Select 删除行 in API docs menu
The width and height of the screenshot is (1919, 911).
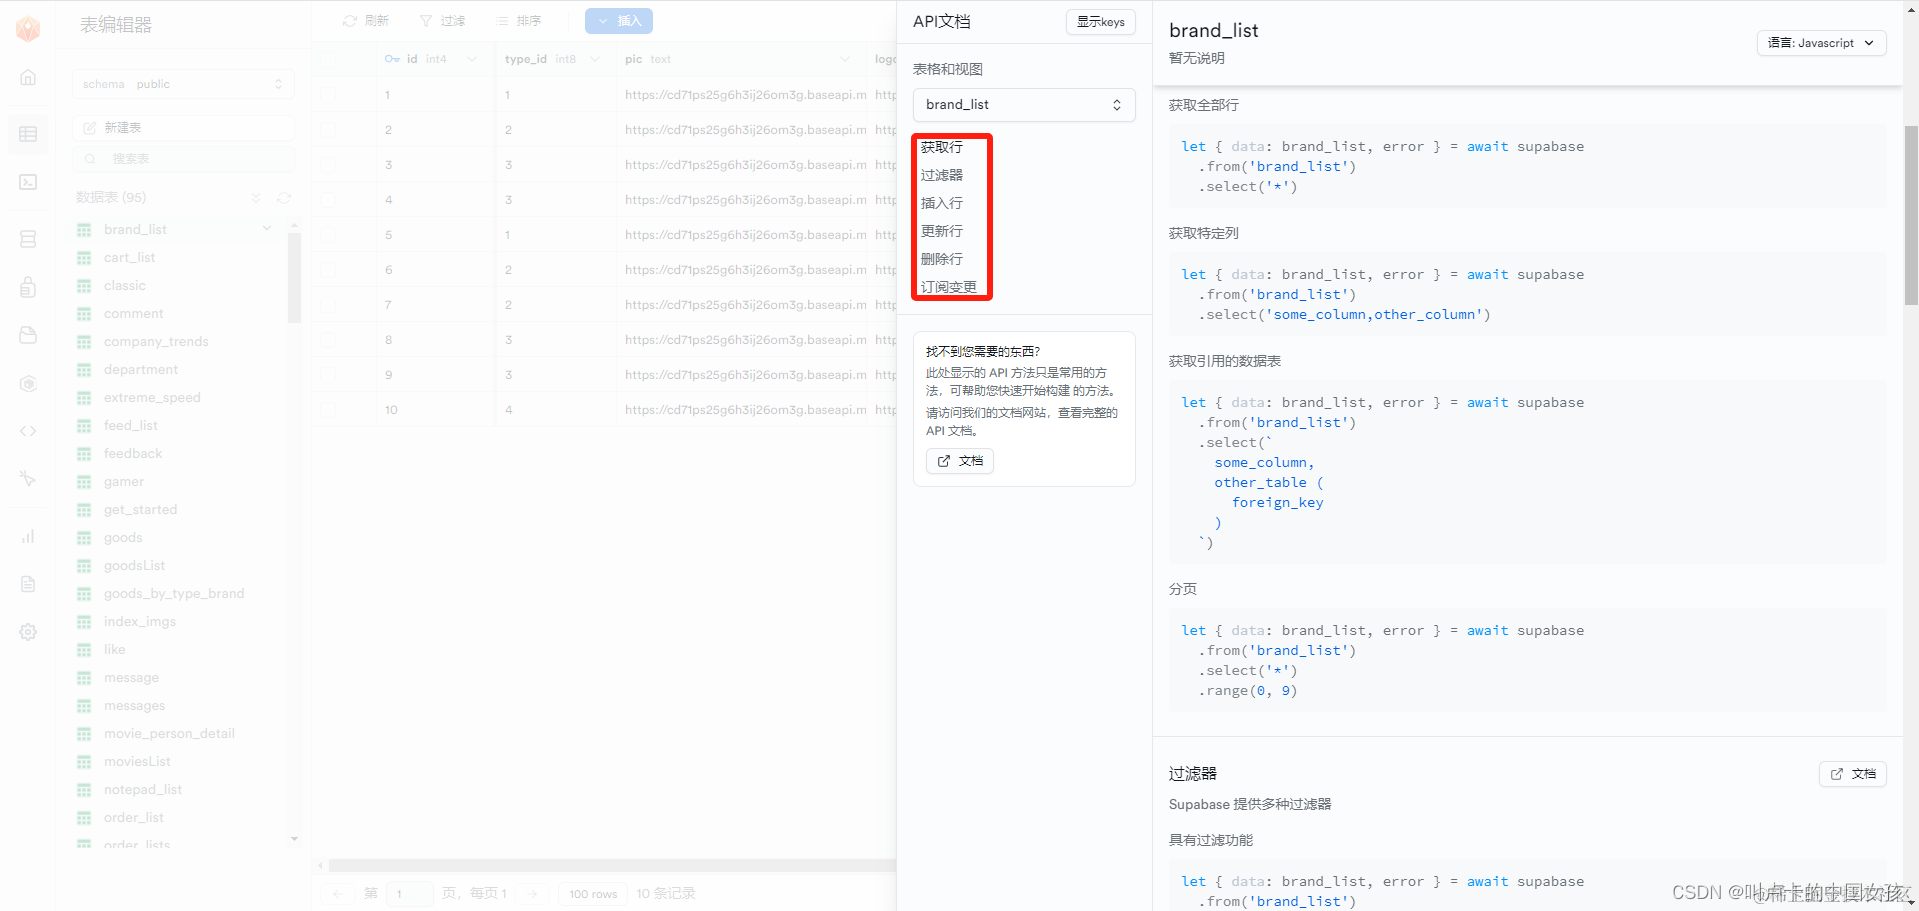pos(942,259)
